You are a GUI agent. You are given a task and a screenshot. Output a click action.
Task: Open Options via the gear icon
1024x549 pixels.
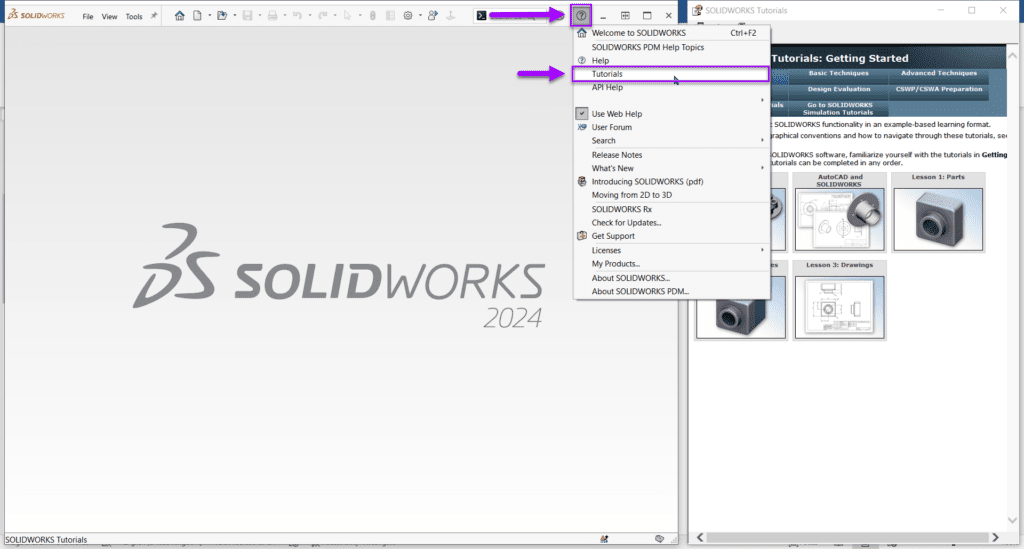click(408, 16)
